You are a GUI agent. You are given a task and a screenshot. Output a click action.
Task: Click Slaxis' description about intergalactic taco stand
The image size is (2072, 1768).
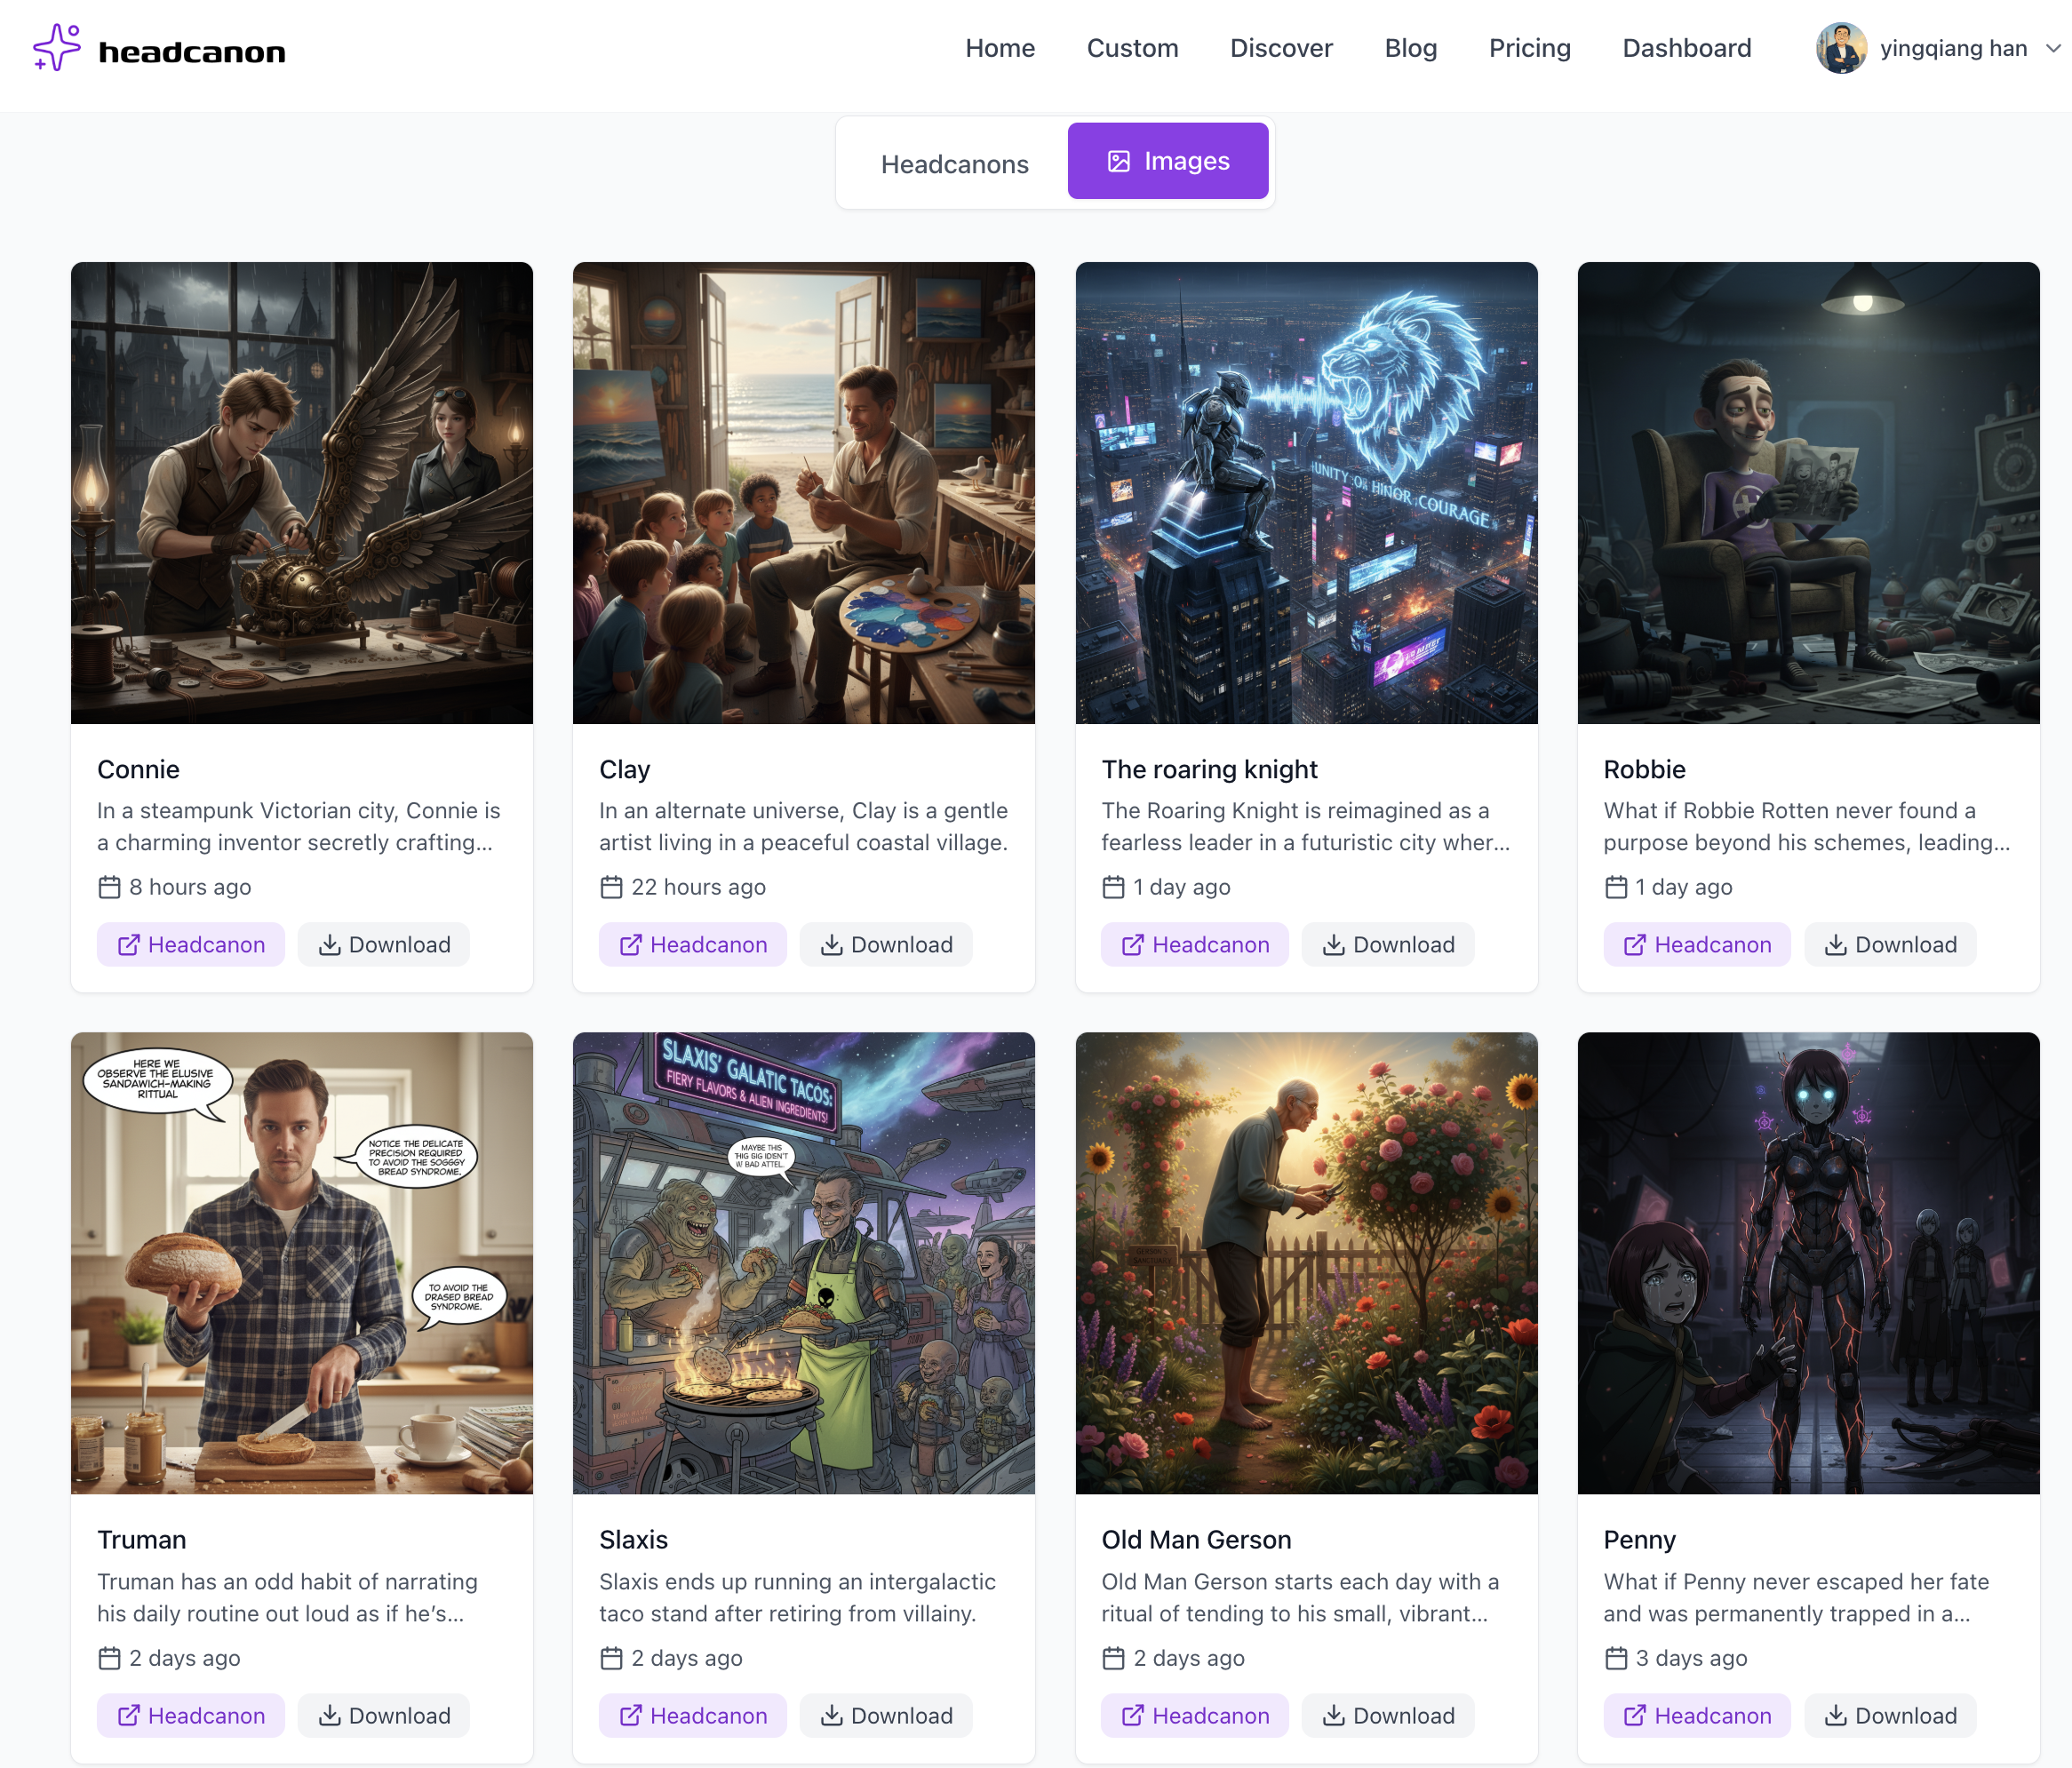pos(797,1597)
